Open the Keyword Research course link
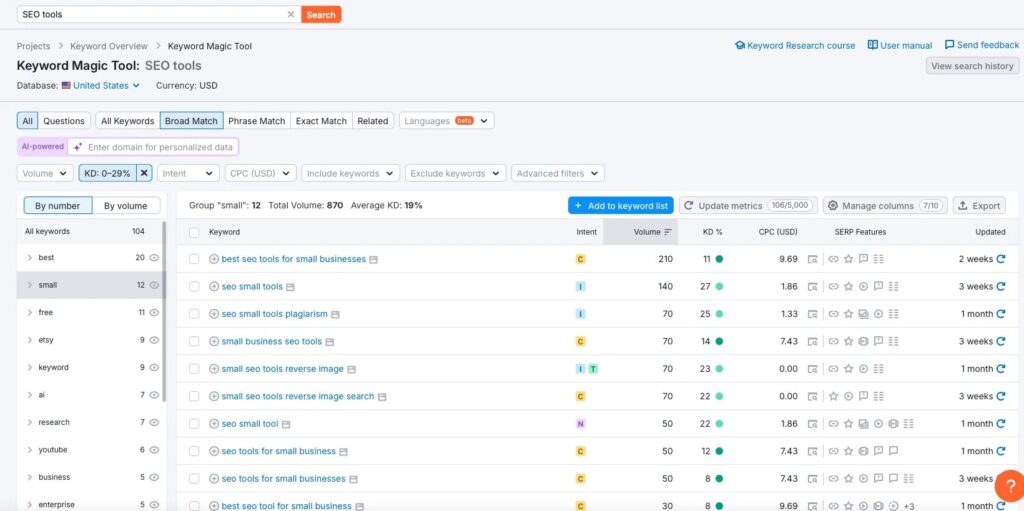1024x511 pixels. 795,46
